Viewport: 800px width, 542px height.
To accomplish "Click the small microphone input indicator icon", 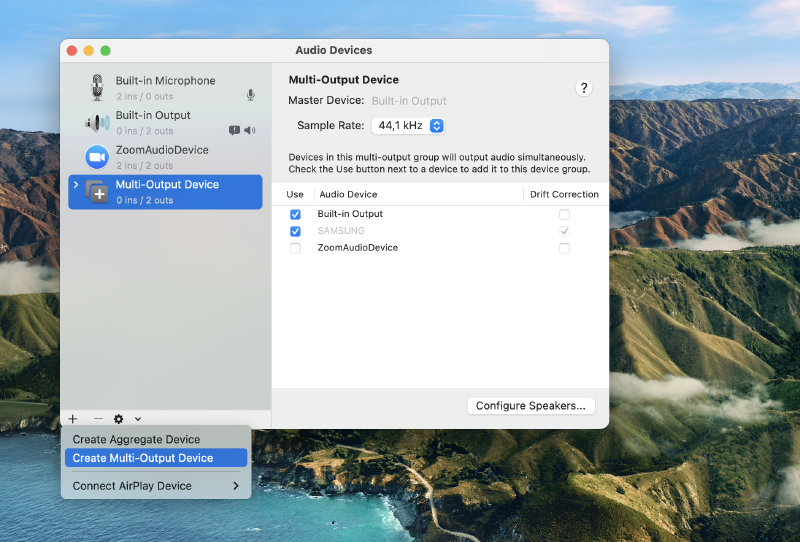I will click(250, 95).
